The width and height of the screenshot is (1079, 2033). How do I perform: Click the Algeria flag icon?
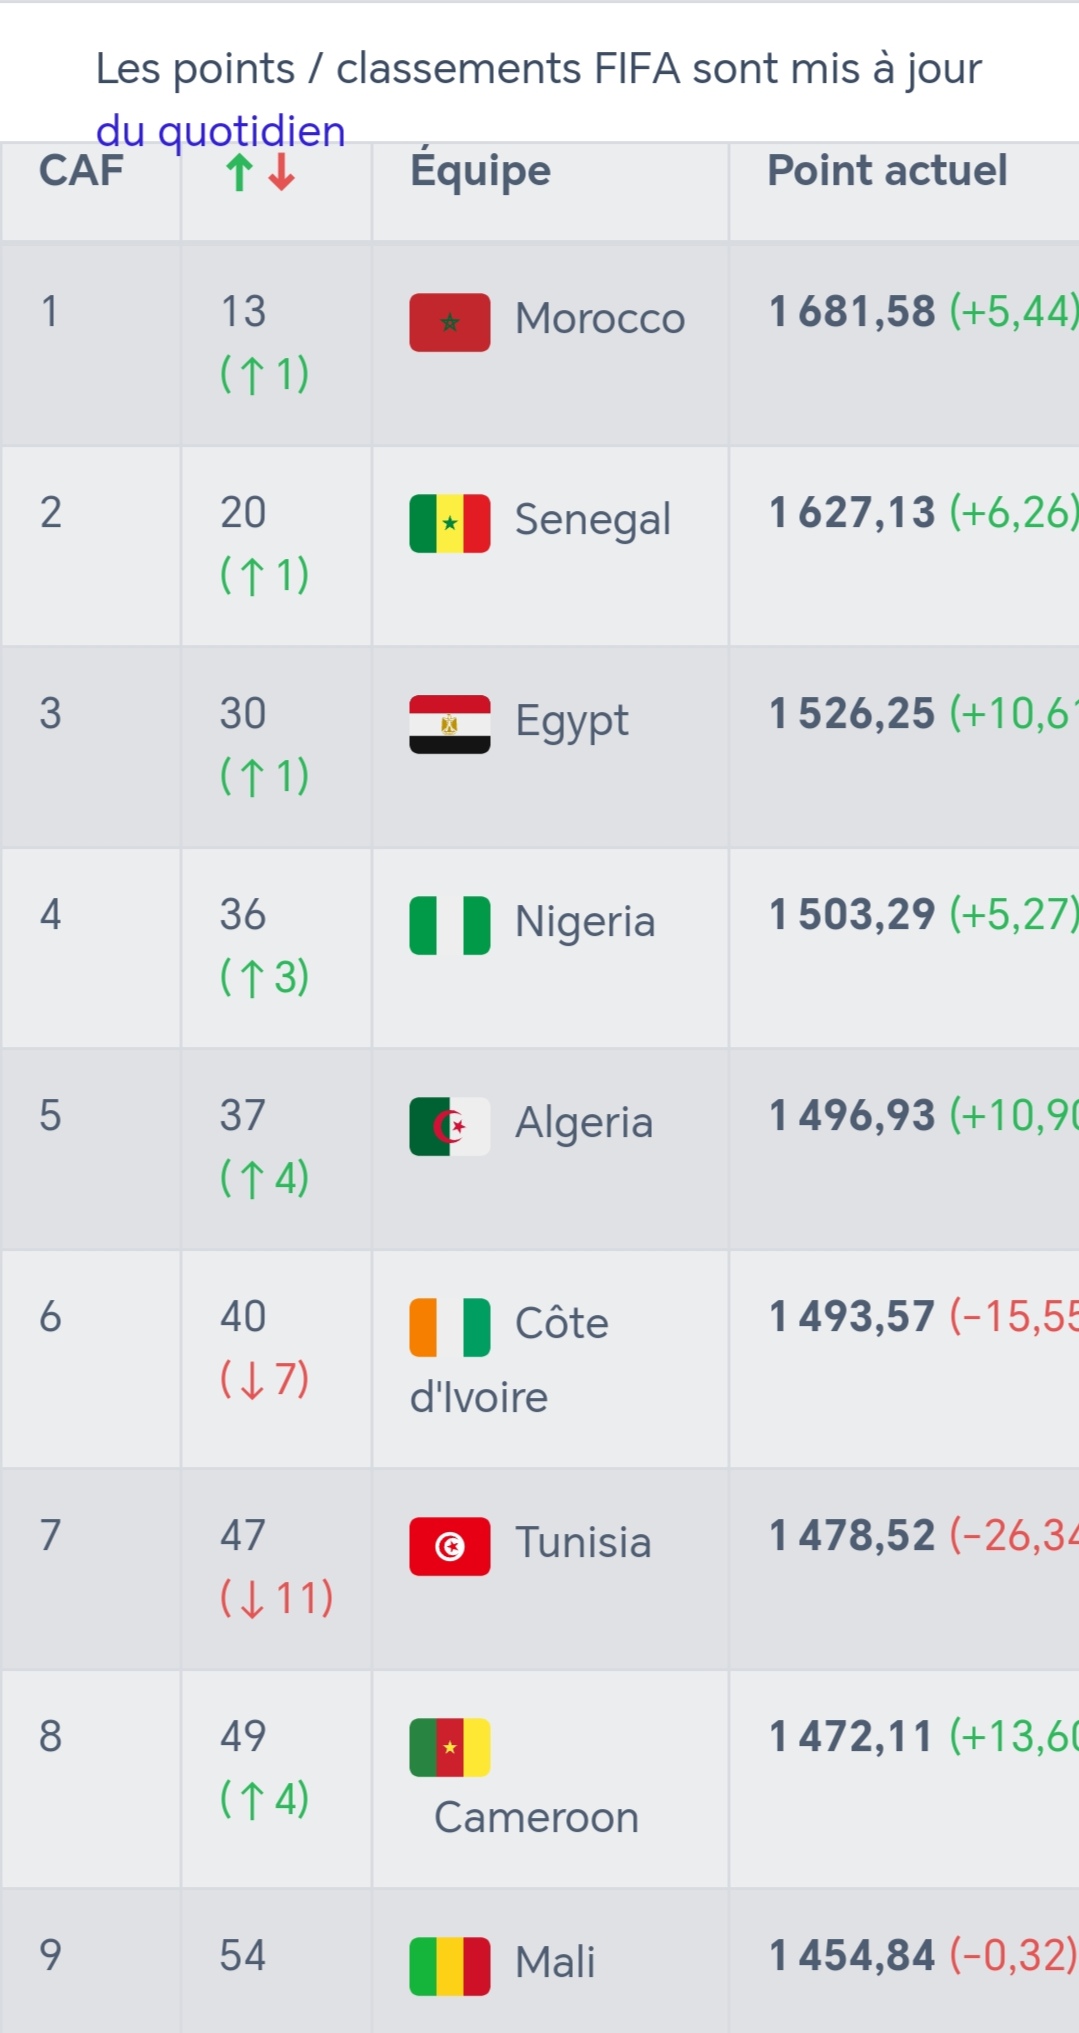coord(449,1126)
